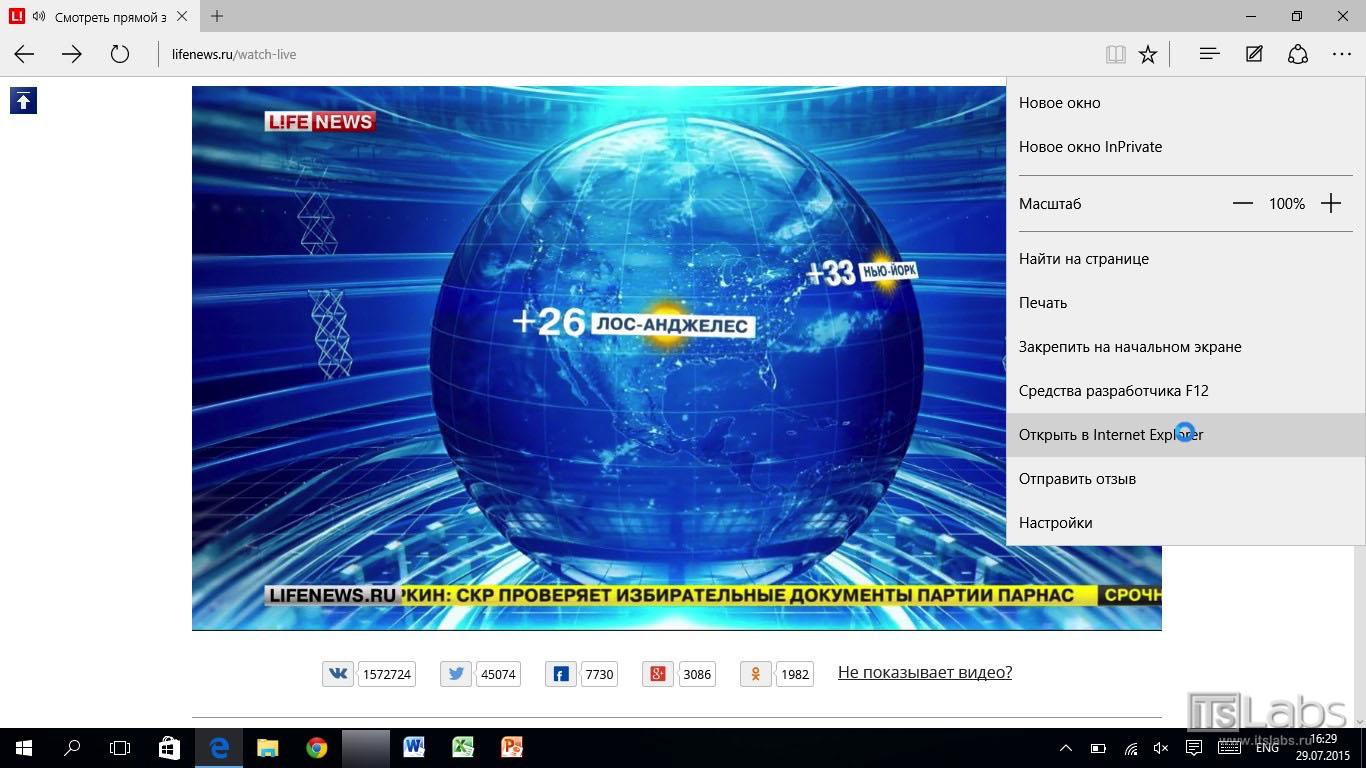
Task: Go forward with the forward arrow
Action: click(72, 54)
